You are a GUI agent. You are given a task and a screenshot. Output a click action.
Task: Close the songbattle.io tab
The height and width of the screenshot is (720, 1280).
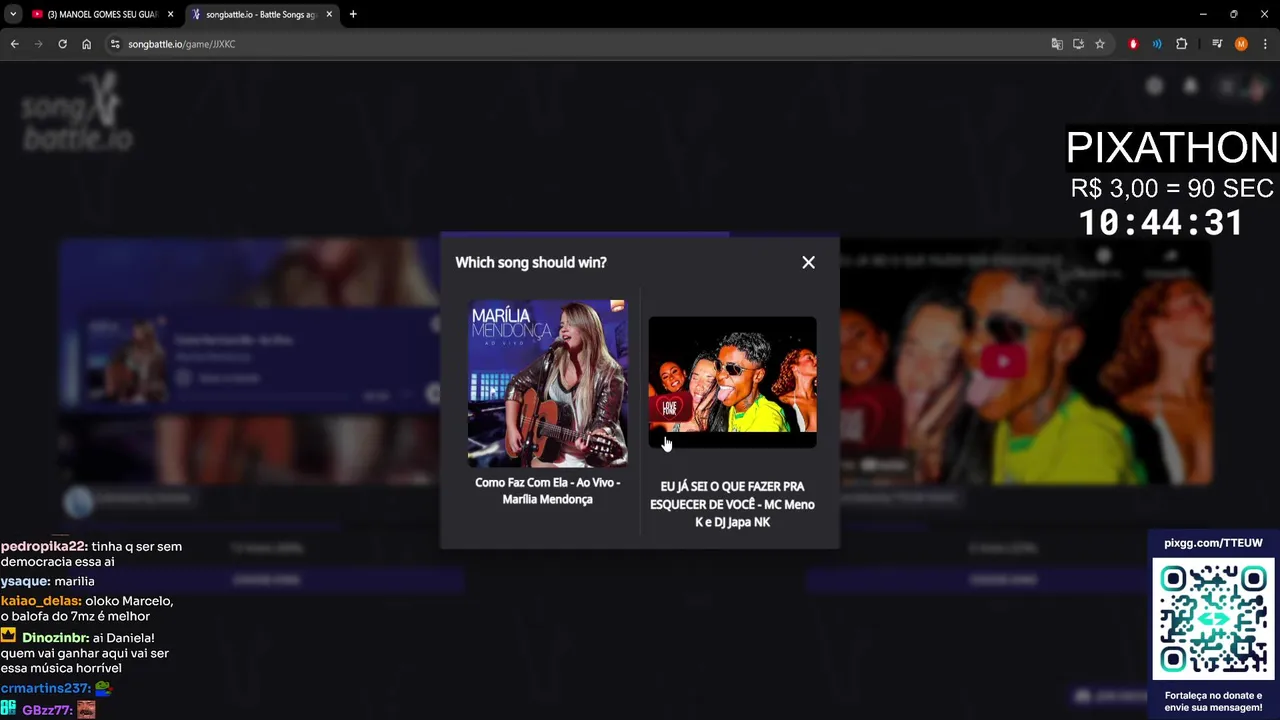tap(329, 14)
